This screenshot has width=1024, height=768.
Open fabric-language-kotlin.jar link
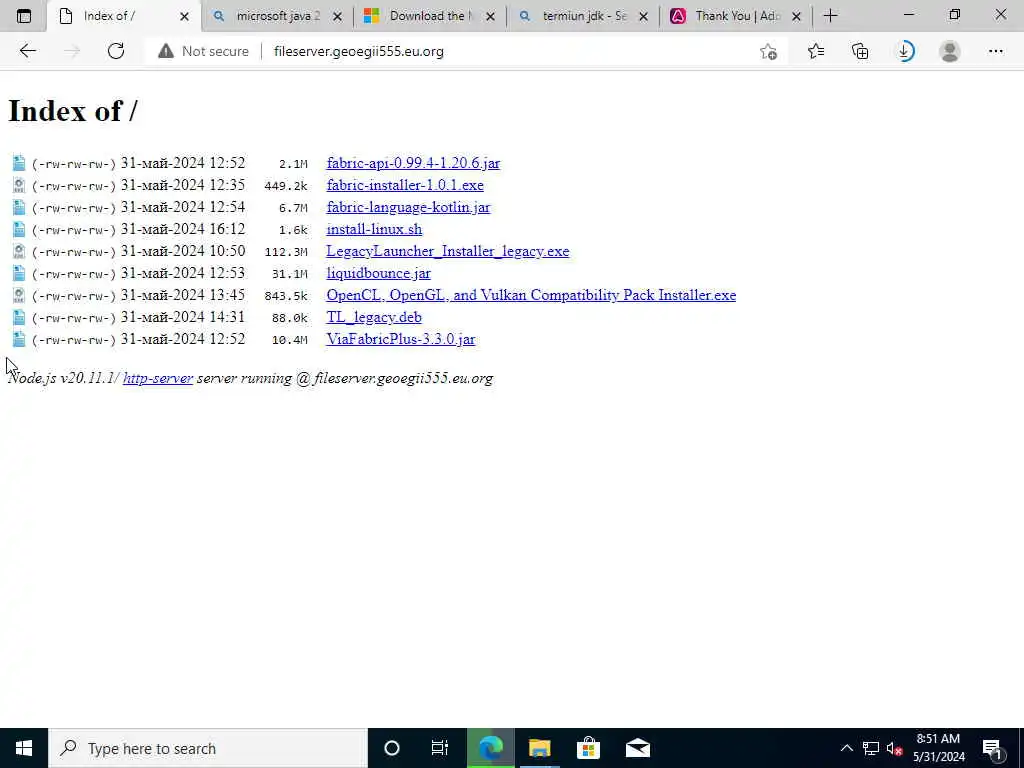(408, 207)
